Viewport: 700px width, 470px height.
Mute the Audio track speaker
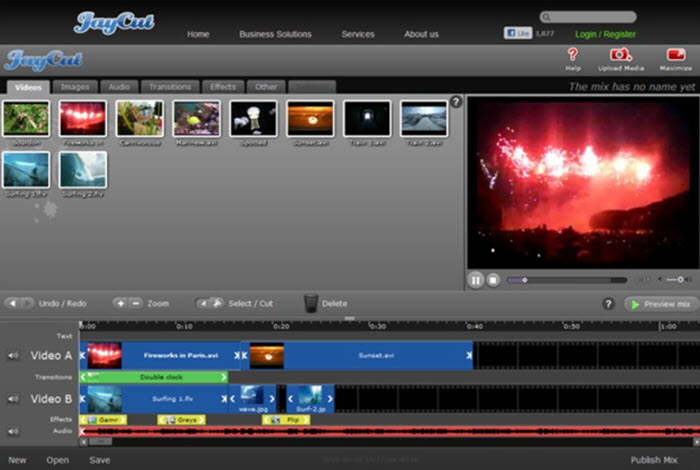[x=13, y=432]
